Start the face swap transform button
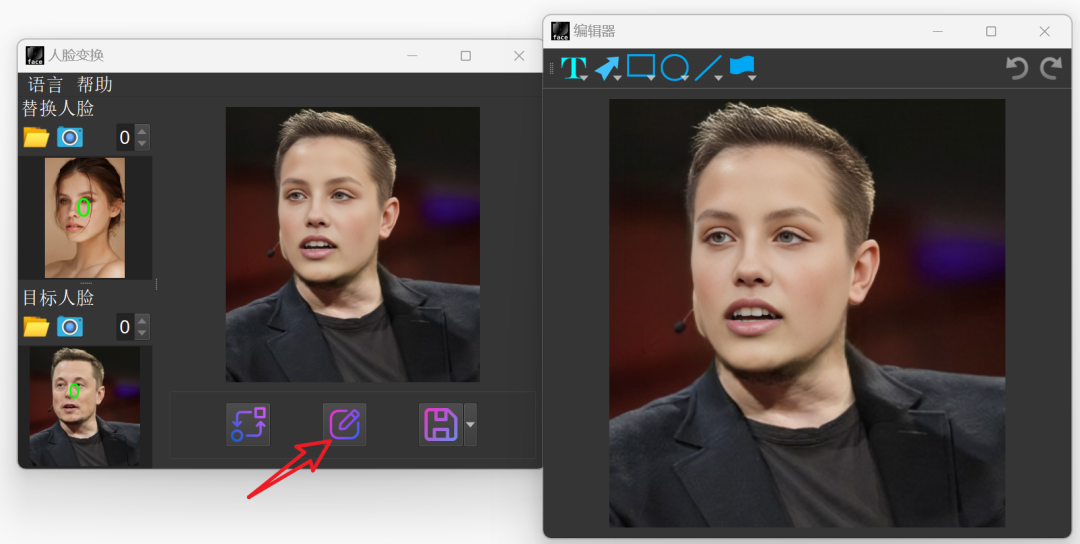The height and width of the screenshot is (544, 1080). point(248,424)
